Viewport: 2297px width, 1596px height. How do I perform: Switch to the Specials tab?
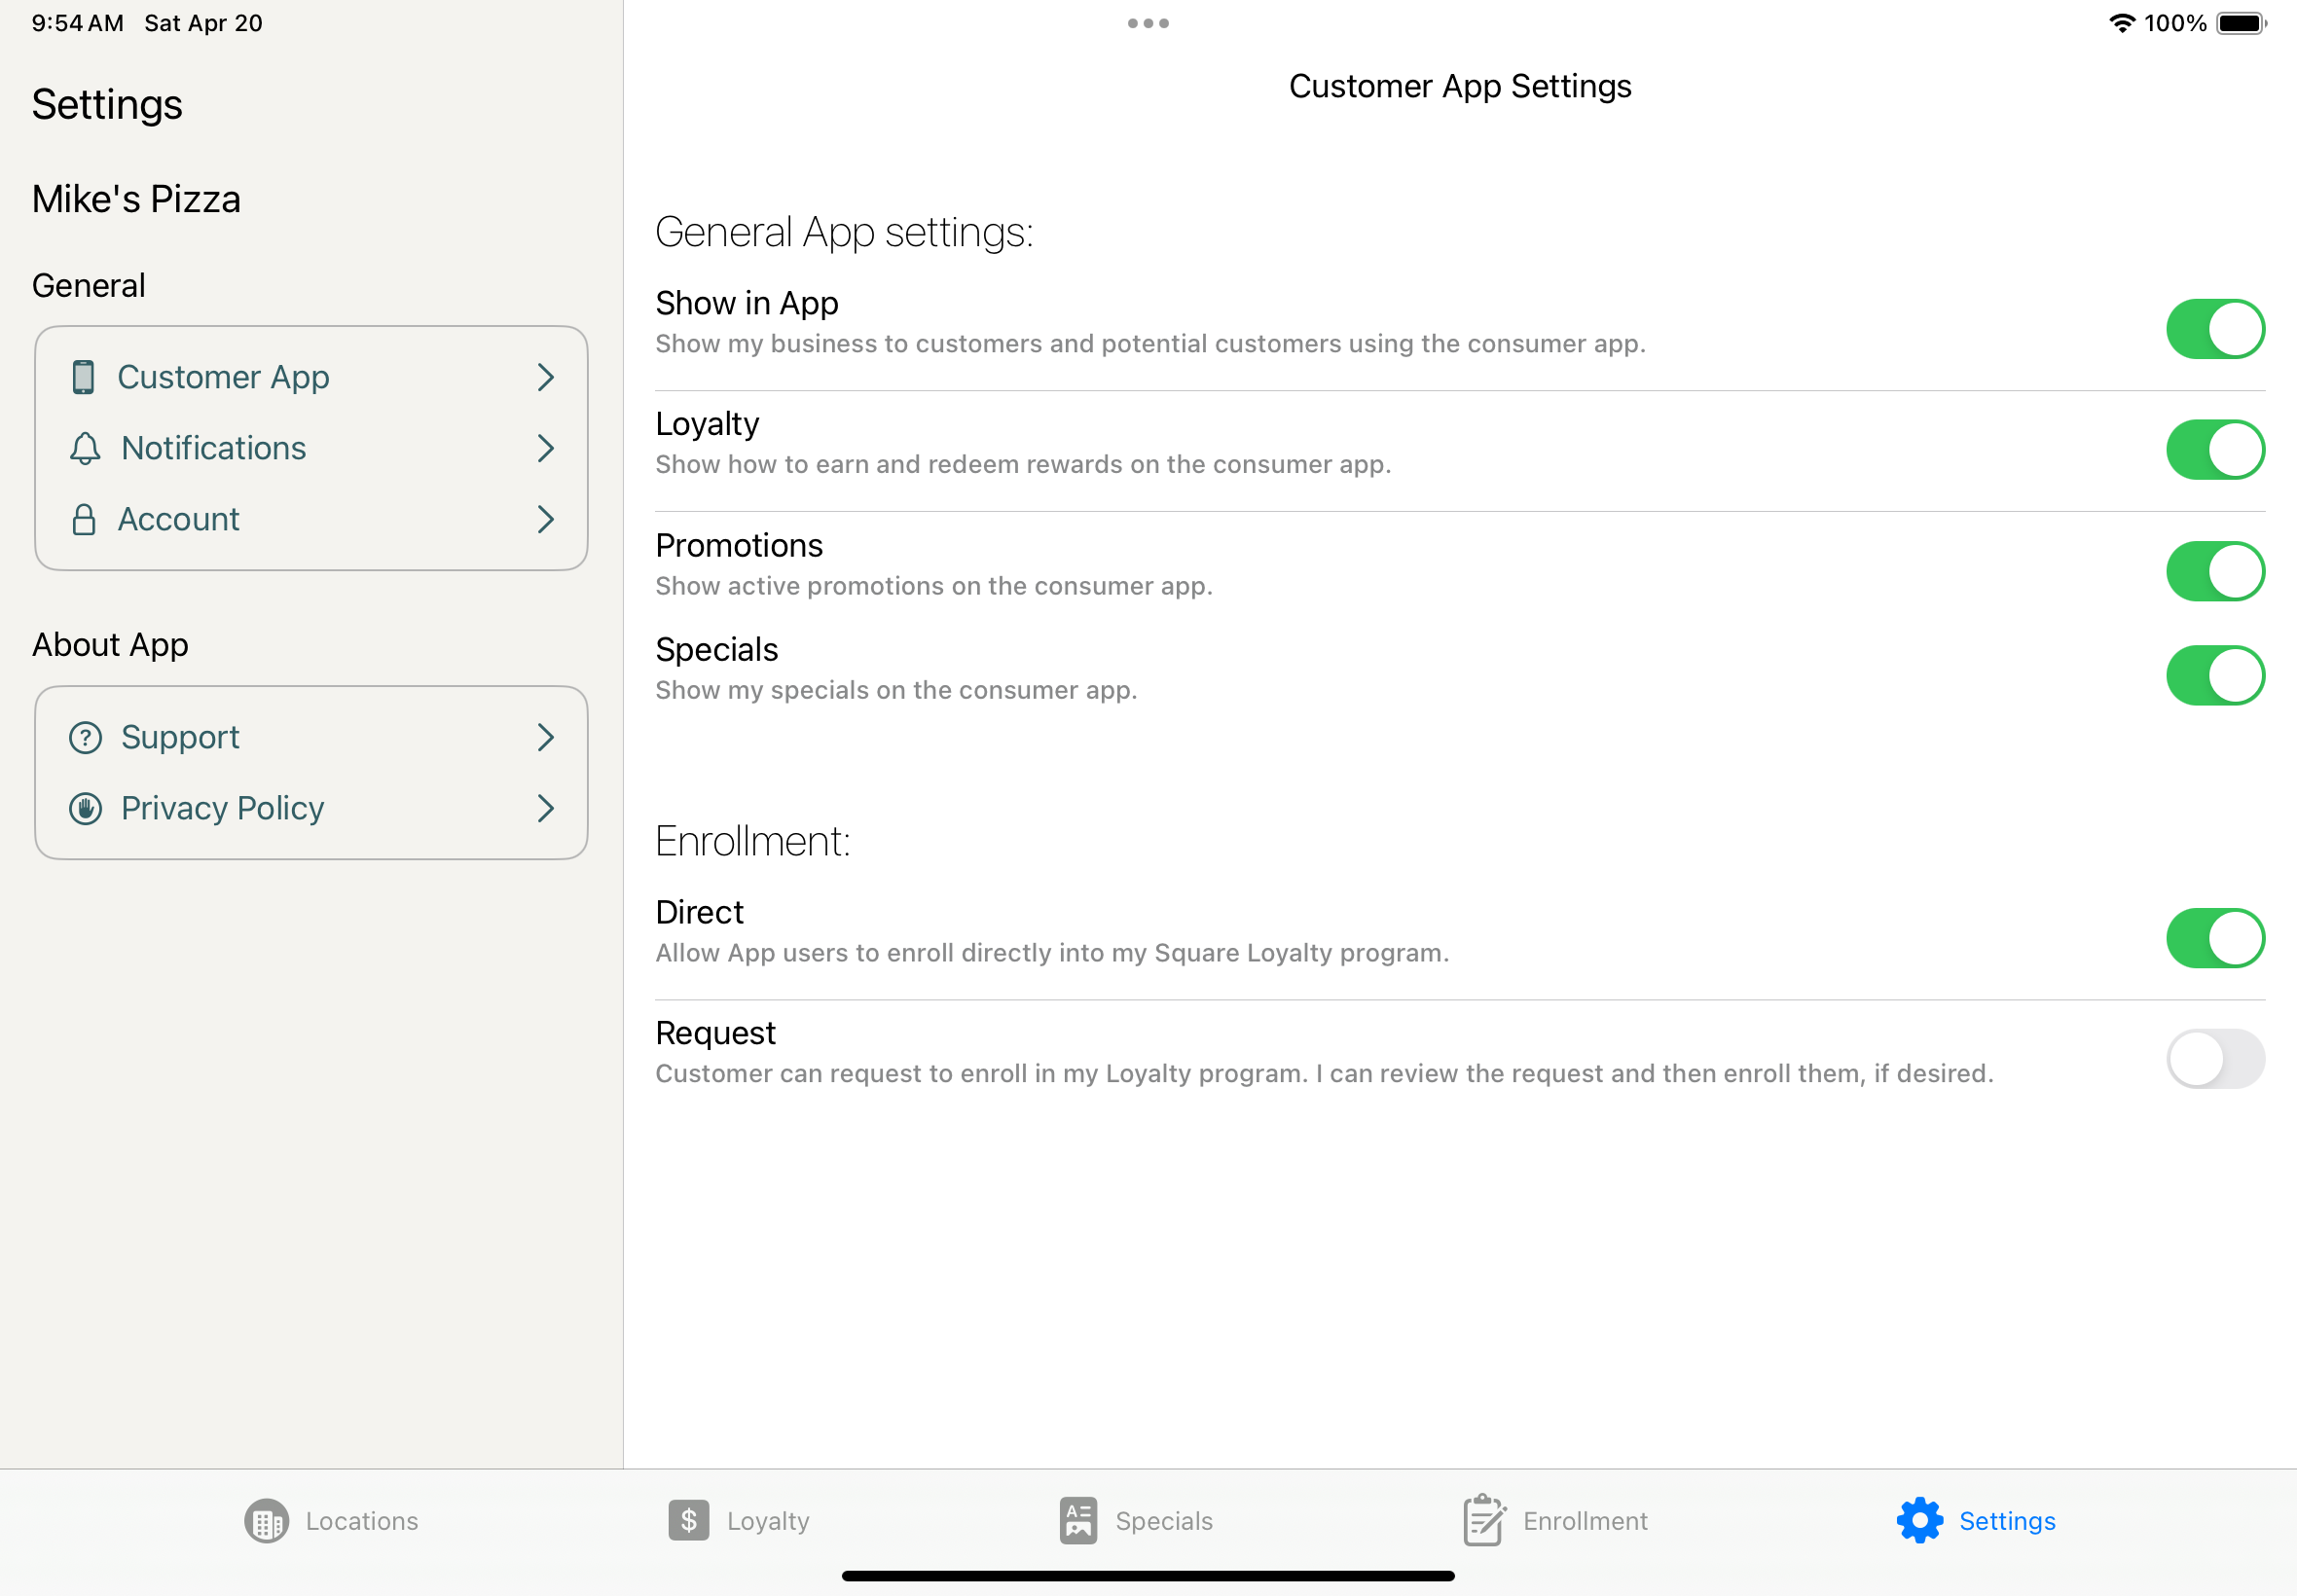click(x=1136, y=1520)
